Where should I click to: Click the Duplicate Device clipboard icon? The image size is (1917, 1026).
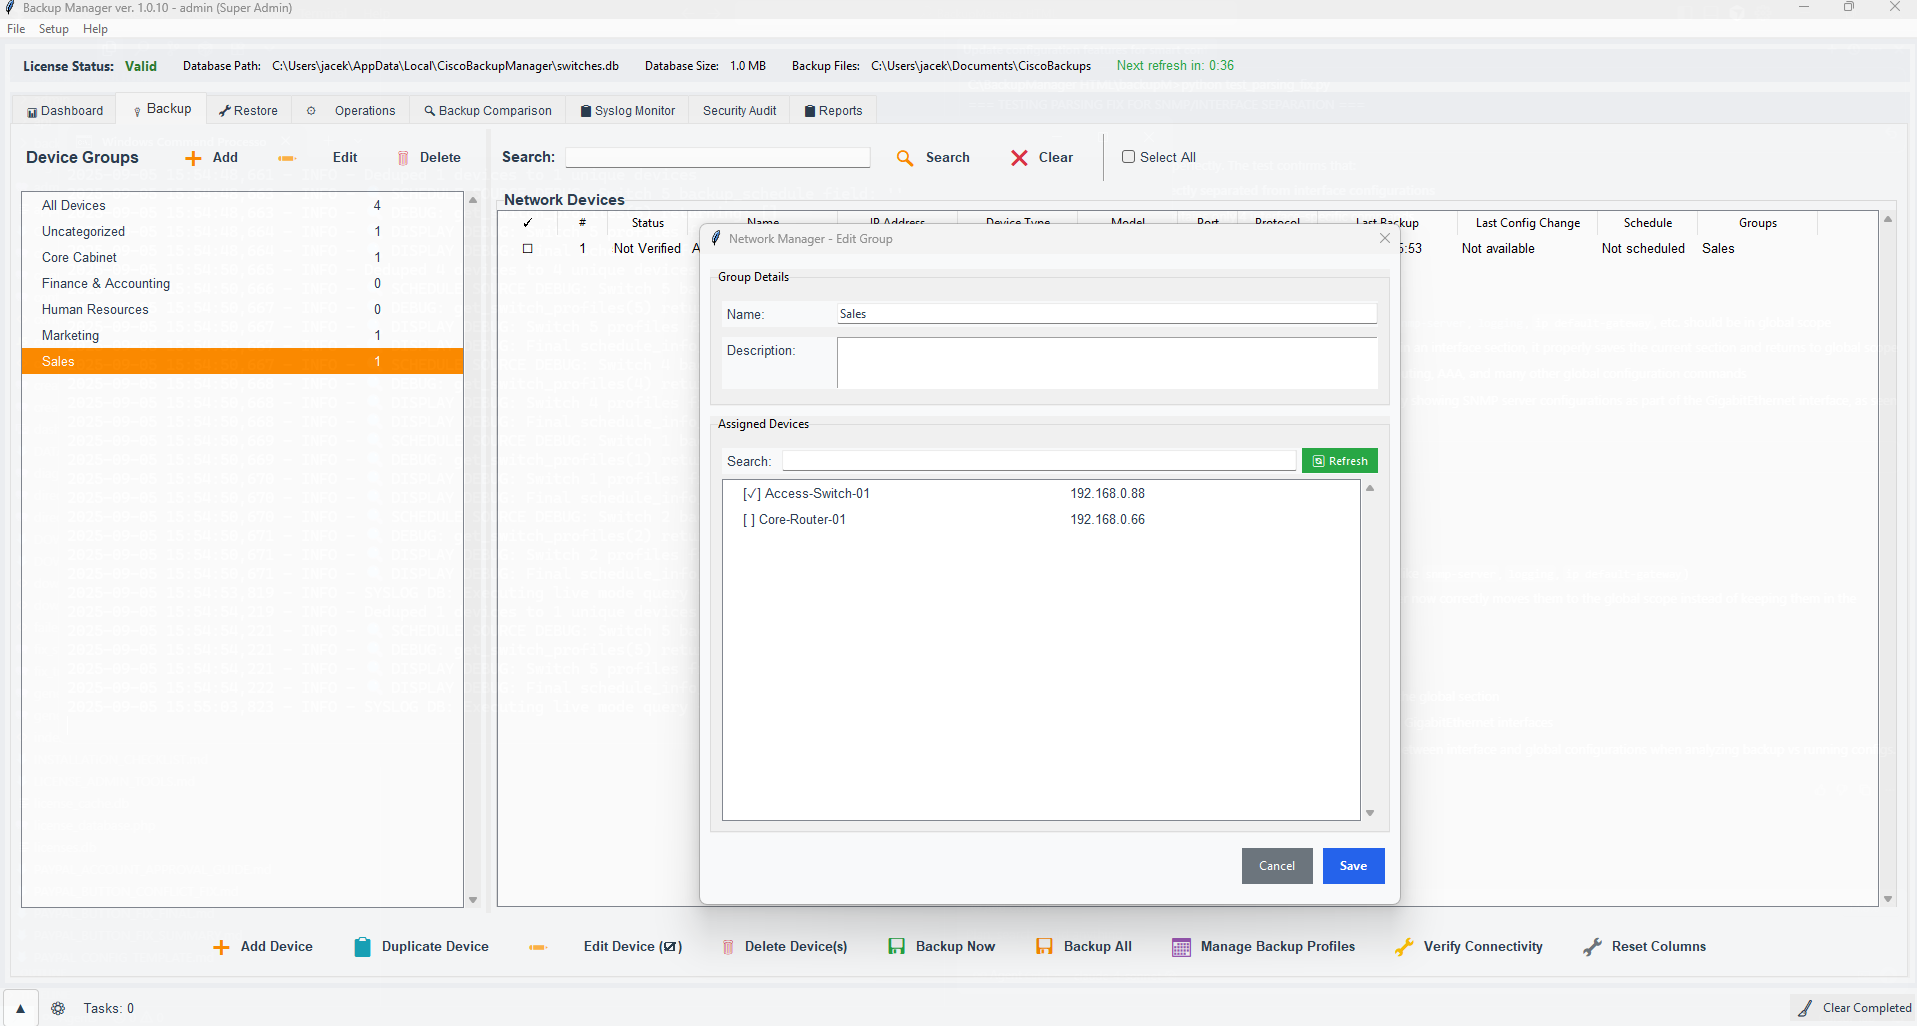pos(362,947)
